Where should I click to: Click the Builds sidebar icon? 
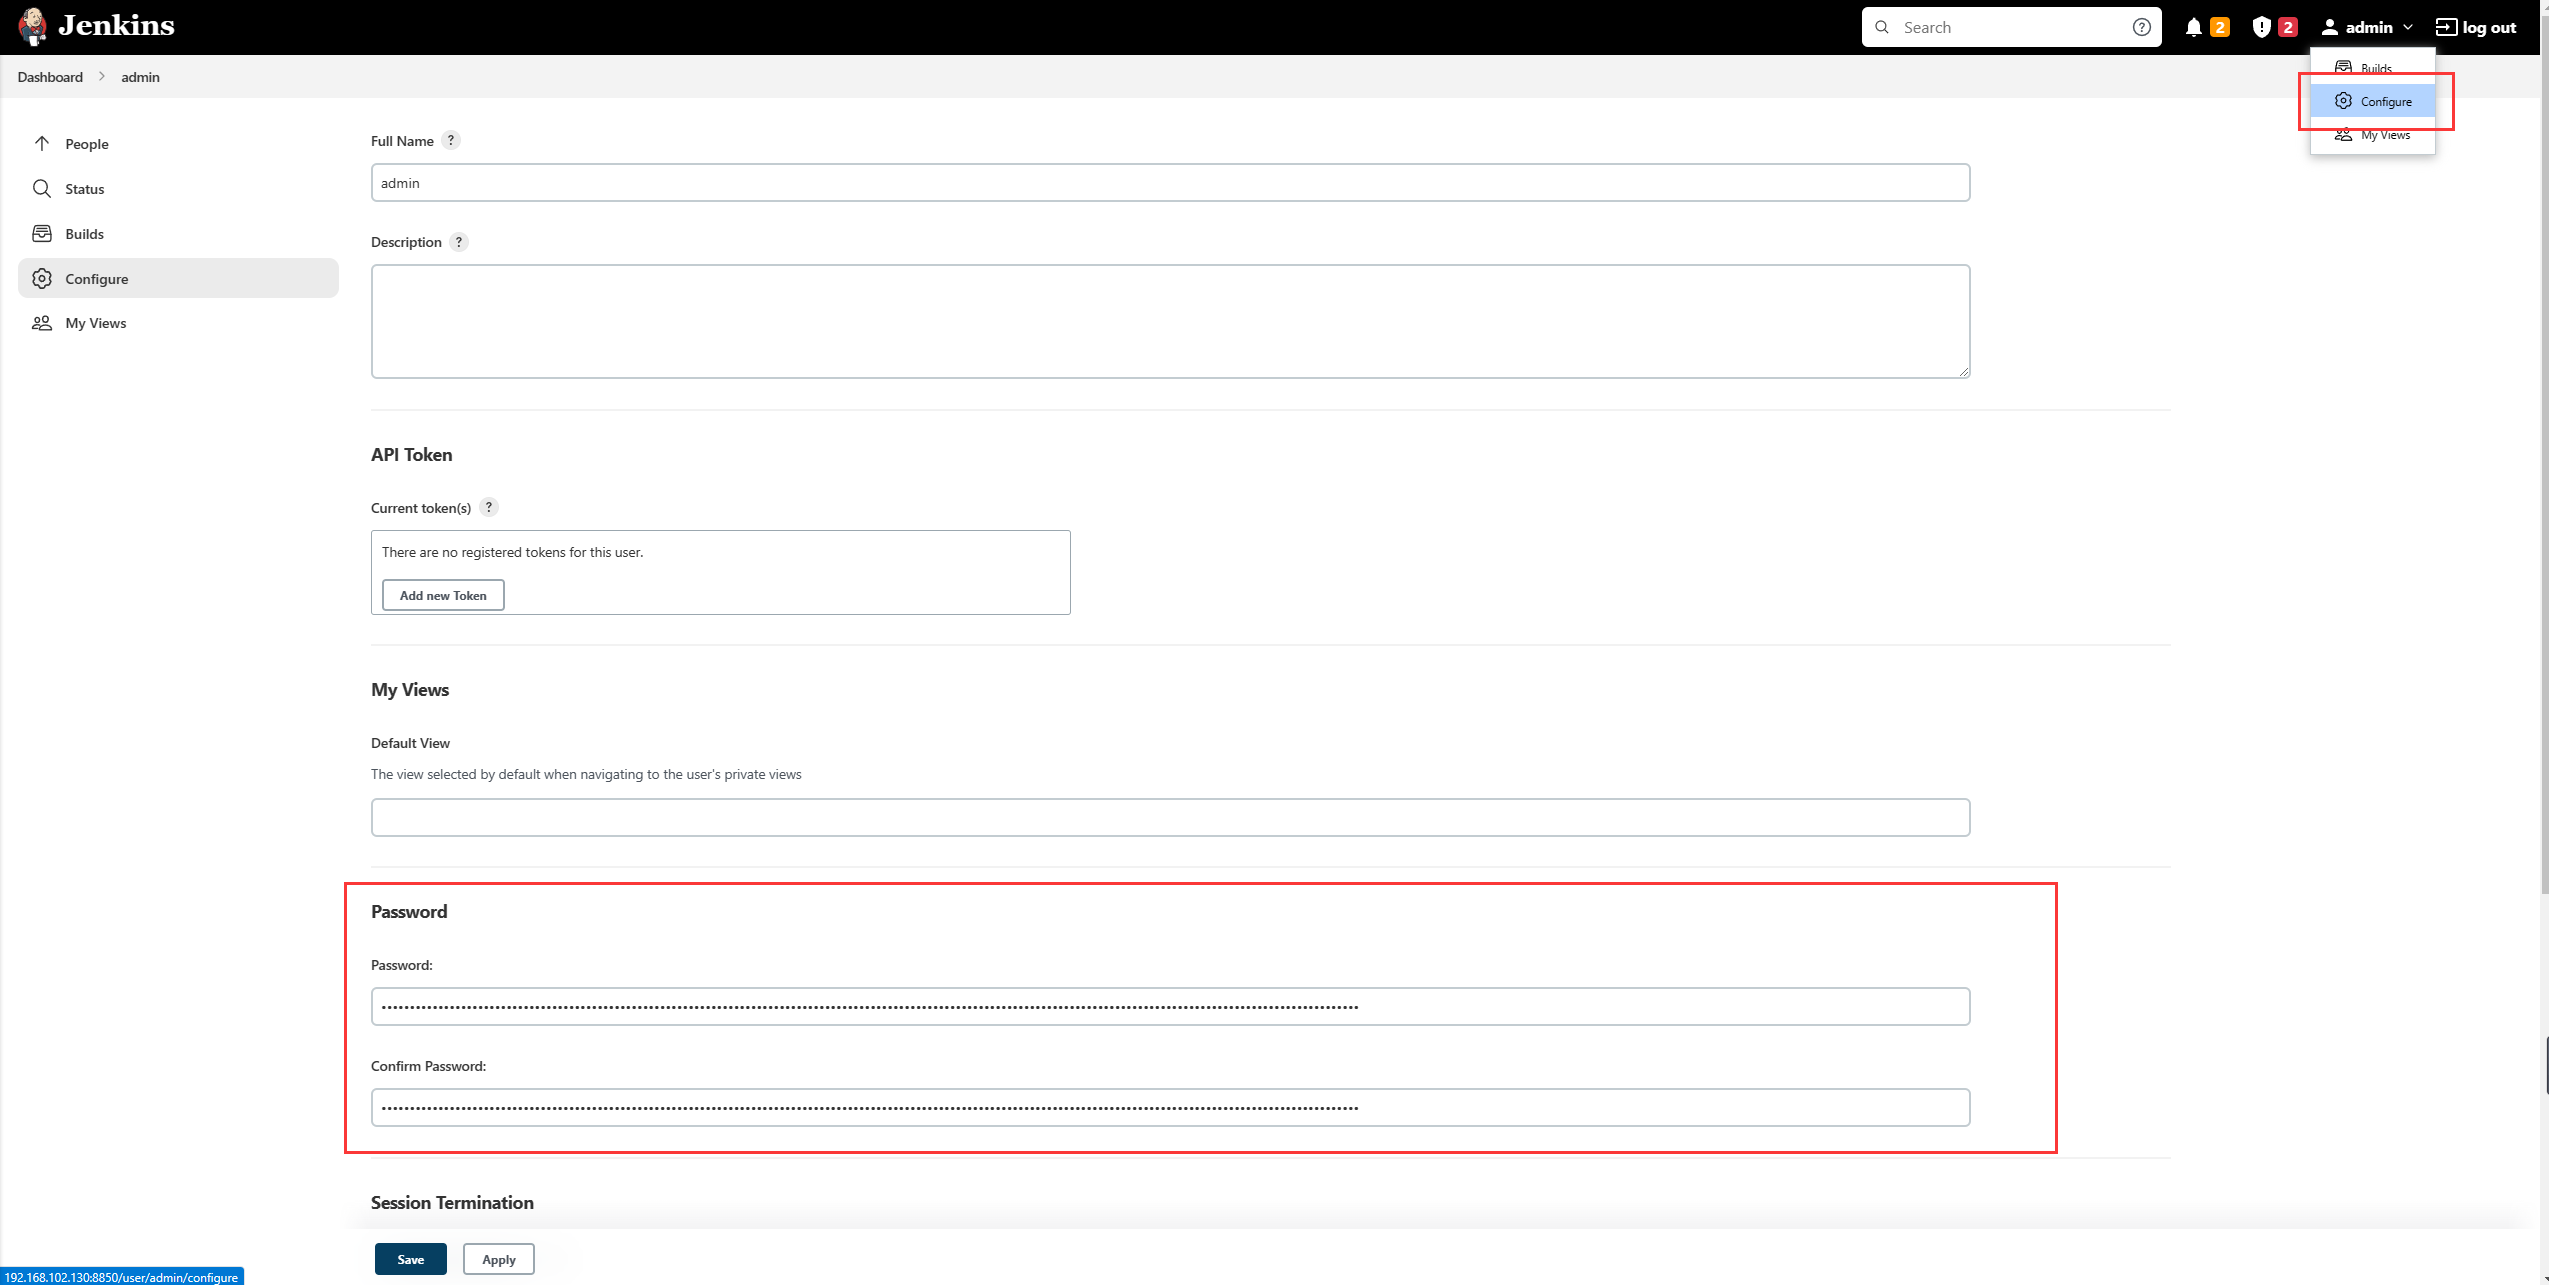[43, 233]
